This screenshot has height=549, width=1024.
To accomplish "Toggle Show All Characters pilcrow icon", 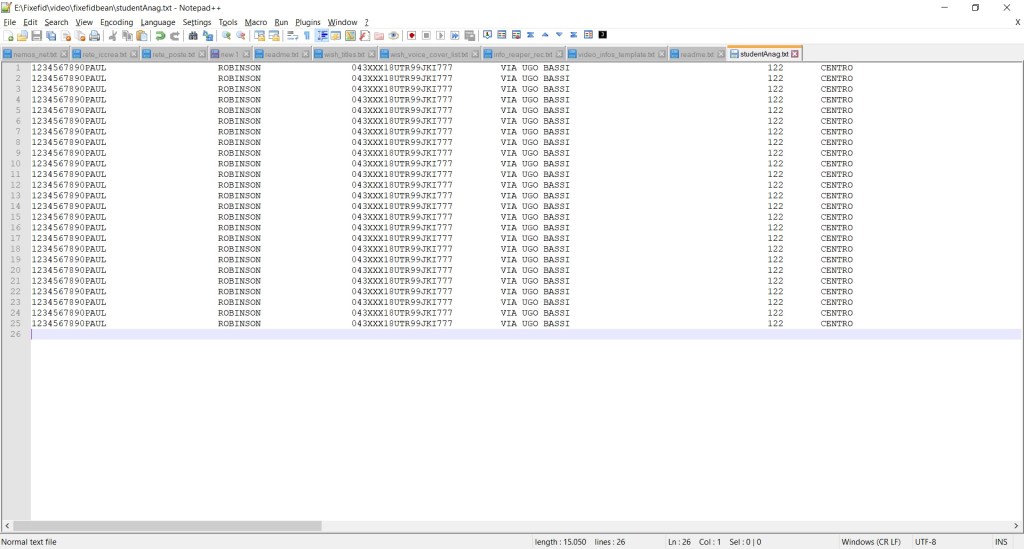I will tap(307, 36).
